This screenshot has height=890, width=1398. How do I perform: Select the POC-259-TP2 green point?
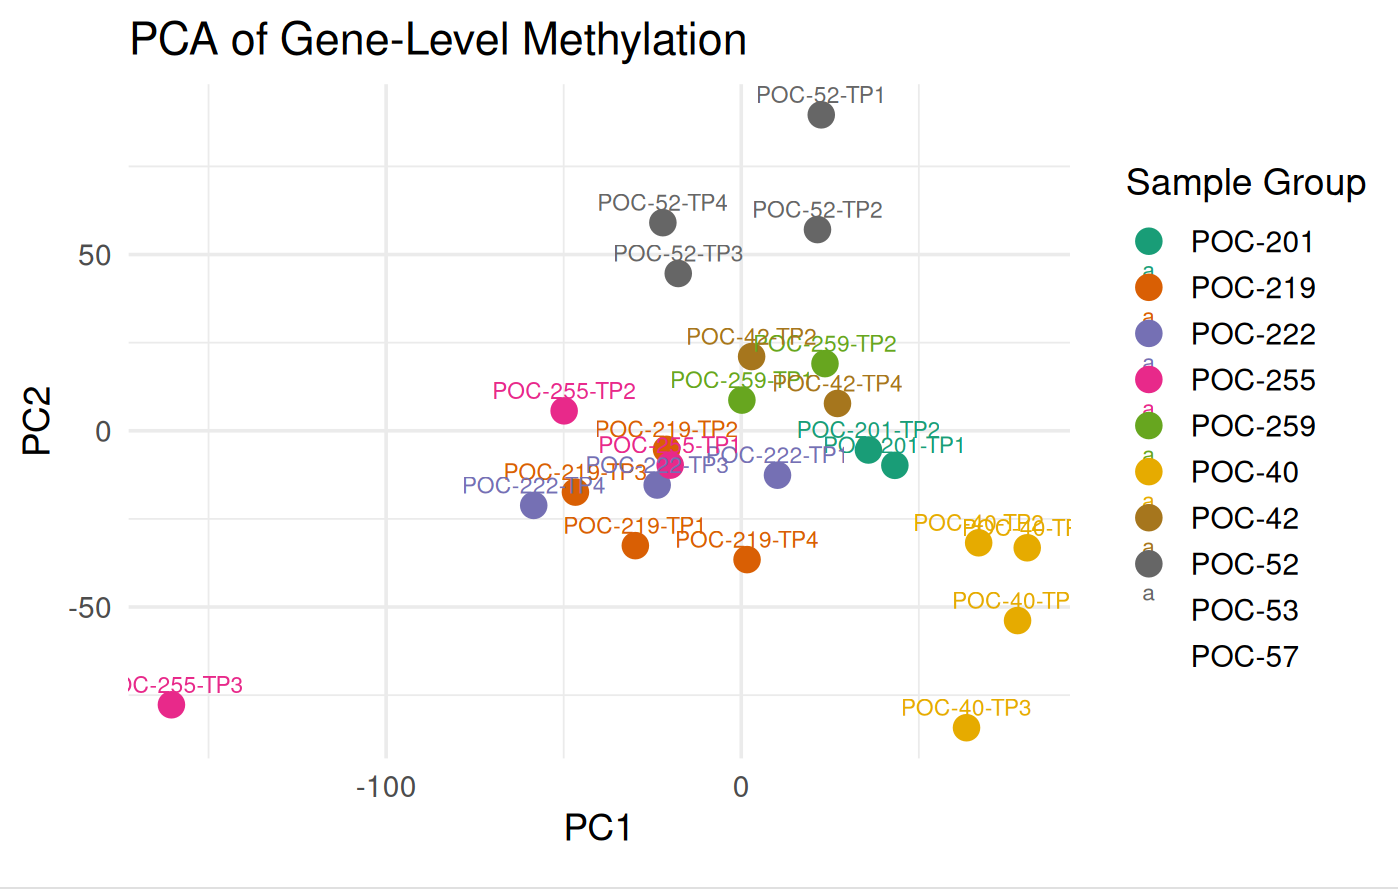click(824, 363)
